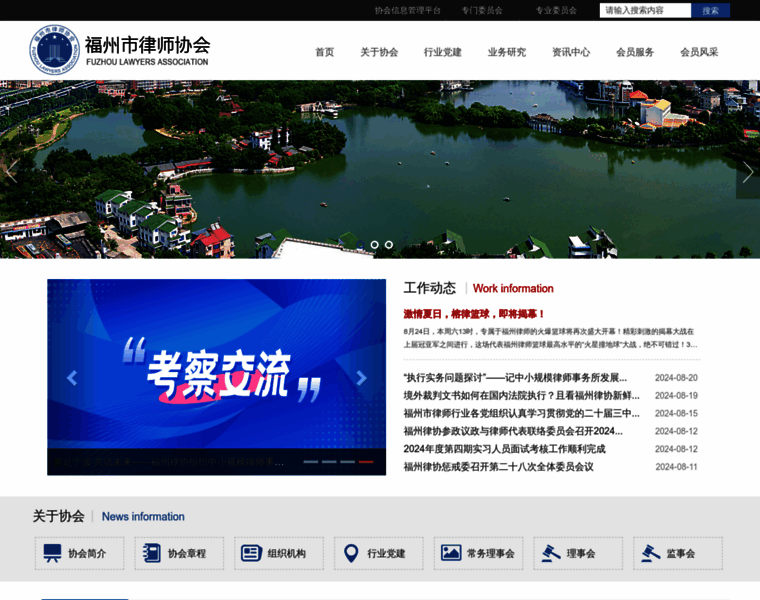Image resolution: width=760 pixels, height=600 pixels.
Task: Open 行业党建 location-pin icon link
Action: click(x=377, y=553)
